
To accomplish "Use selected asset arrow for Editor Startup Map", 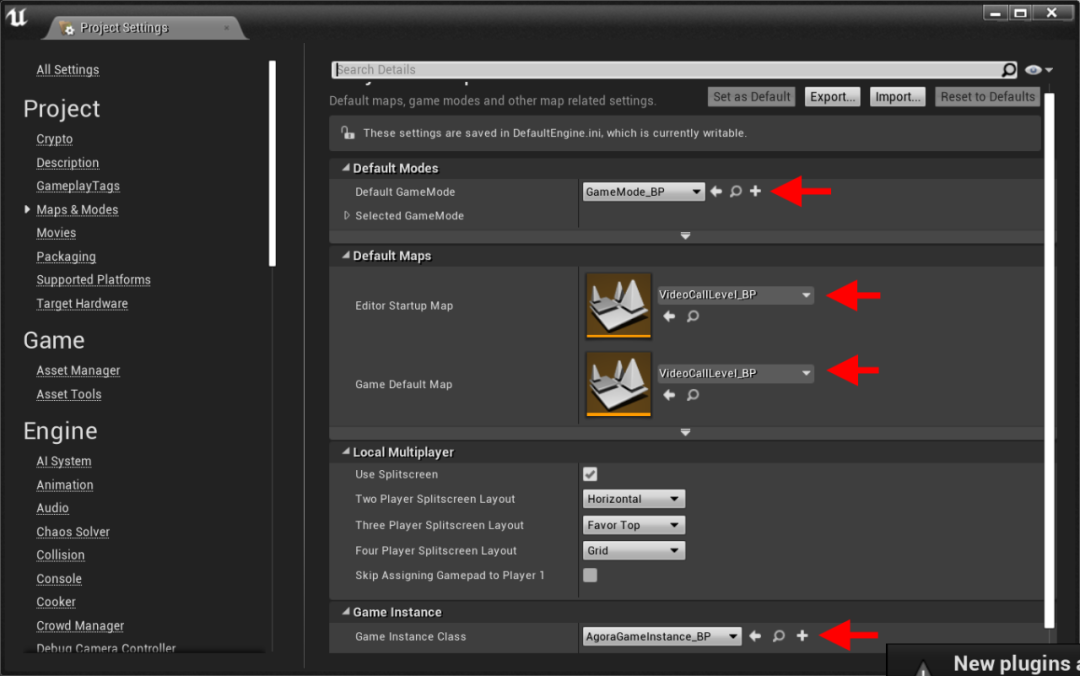I will [x=669, y=316].
